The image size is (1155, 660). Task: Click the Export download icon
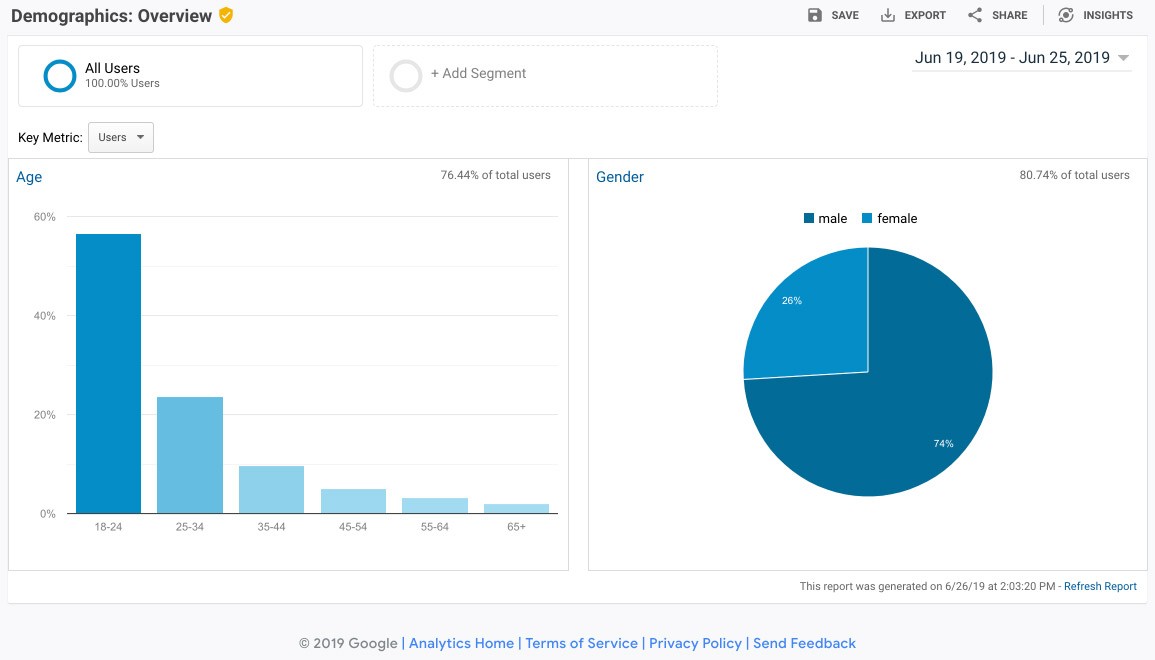[x=888, y=15]
